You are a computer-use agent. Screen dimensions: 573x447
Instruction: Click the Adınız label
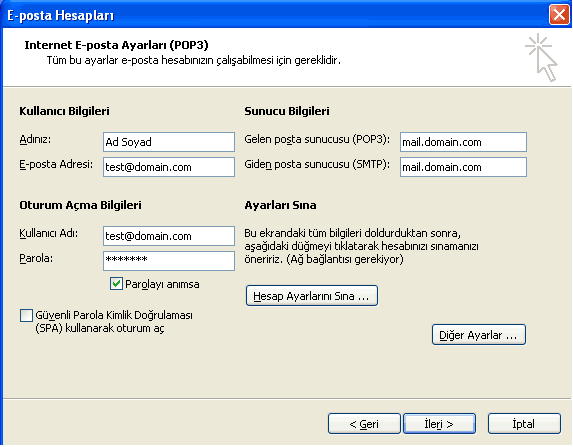click(x=35, y=140)
